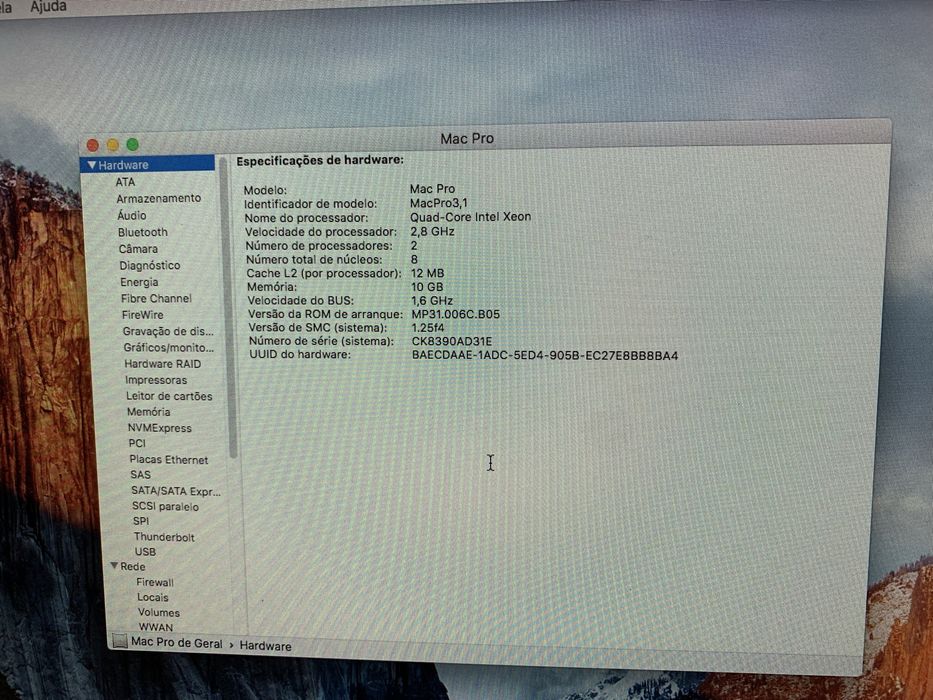The width and height of the screenshot is (933, 700).
Task: Click Mac Pro de Geral in path bar
Action: [x=176, y=643]
